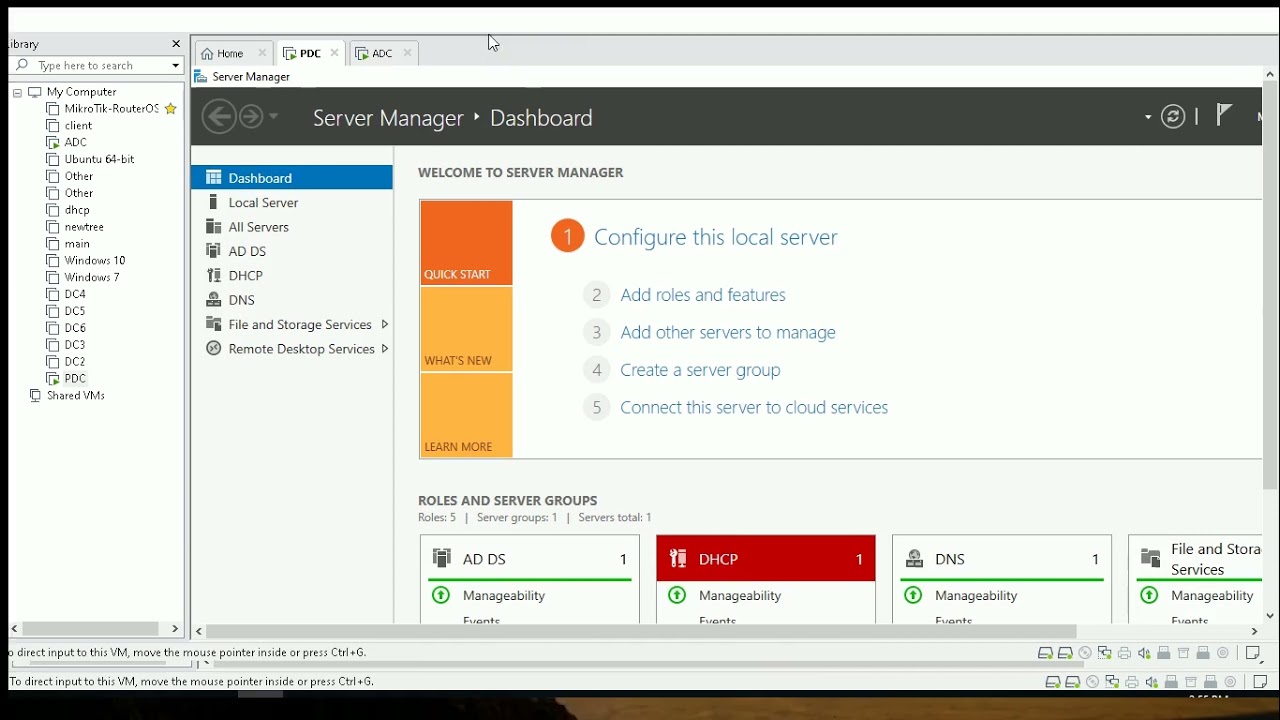Collapse the My Computer tree node
The image size is (1280, 720).
coord(17,92)
